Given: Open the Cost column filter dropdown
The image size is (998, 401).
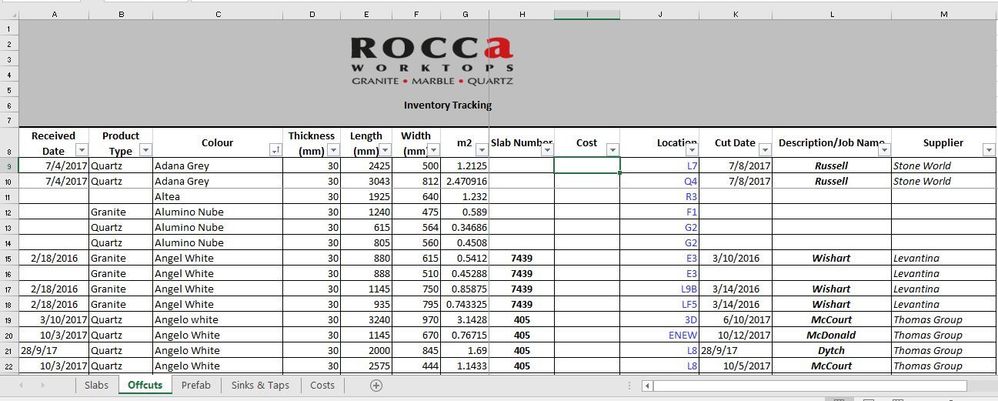Looking at the screenshot, I should pyautogui.click(x=612, y=150).
